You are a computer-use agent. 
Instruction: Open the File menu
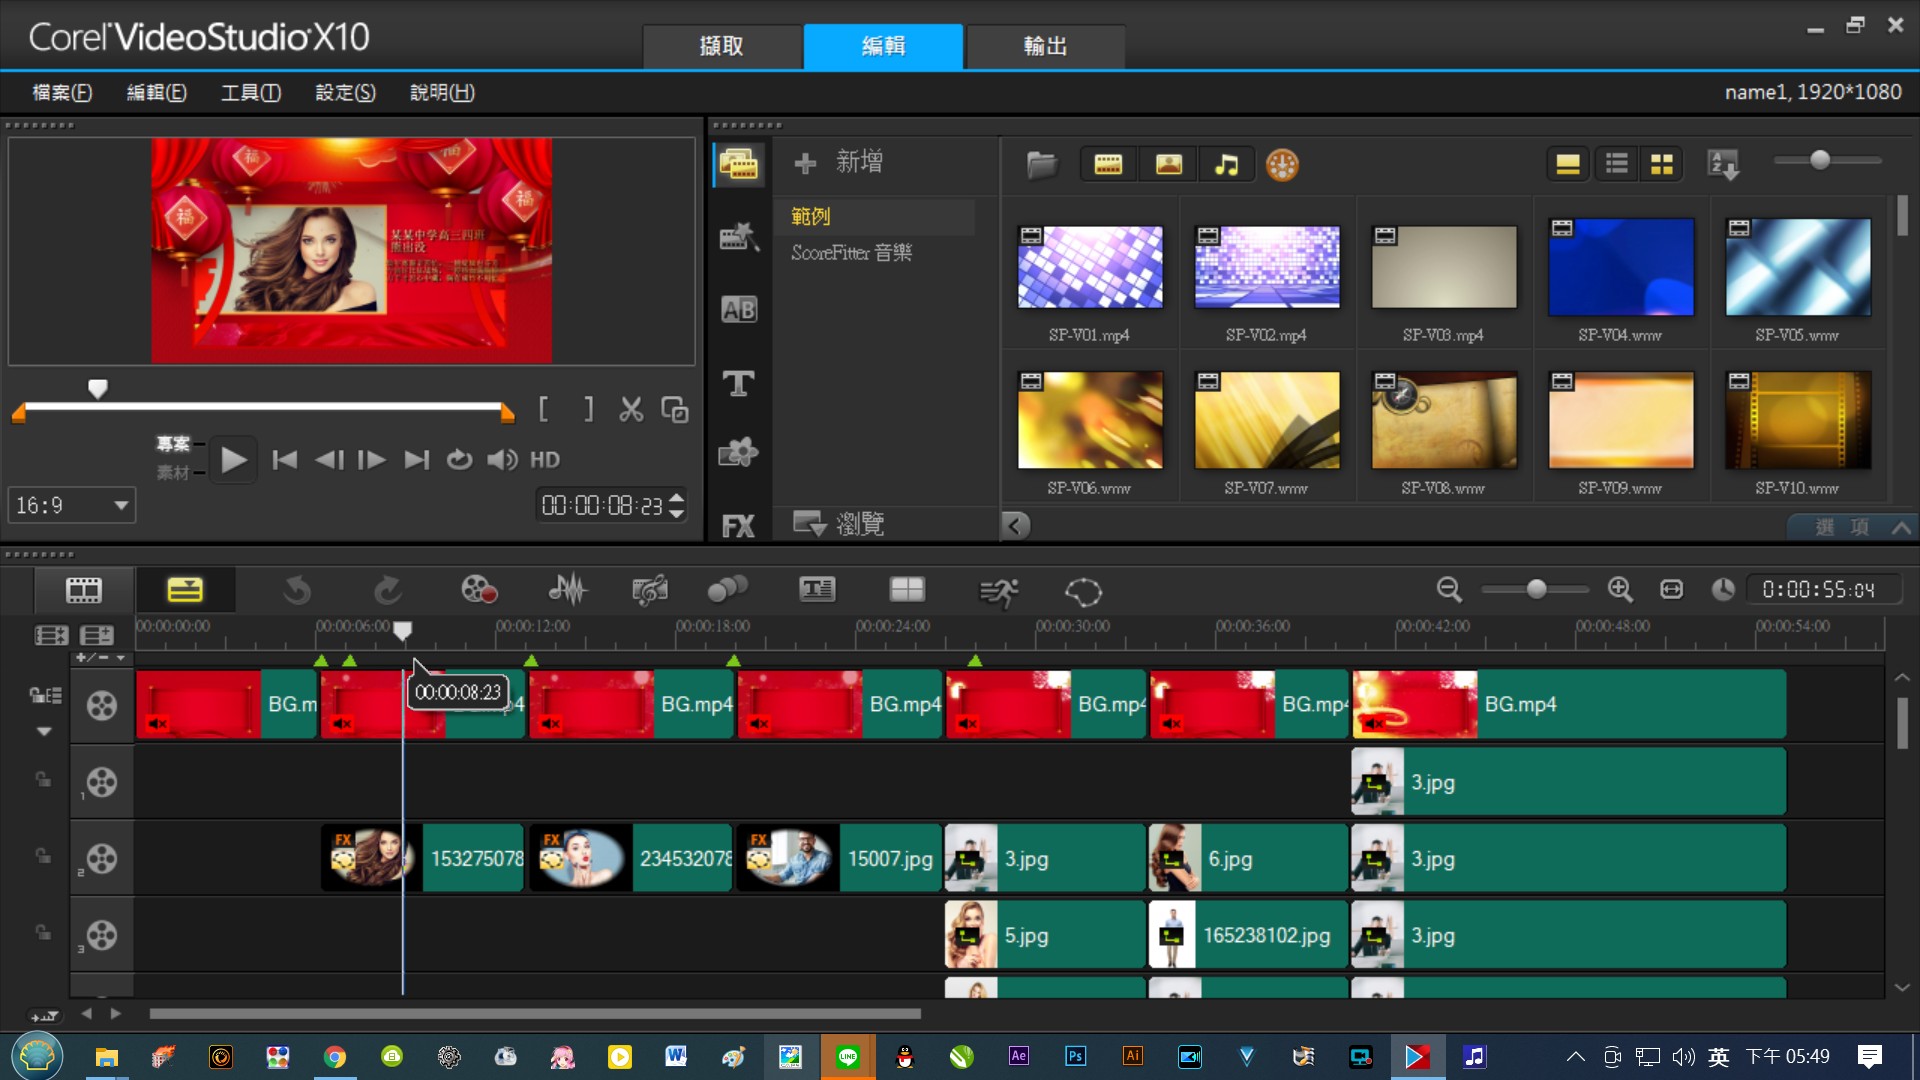[x=62, y=92]
